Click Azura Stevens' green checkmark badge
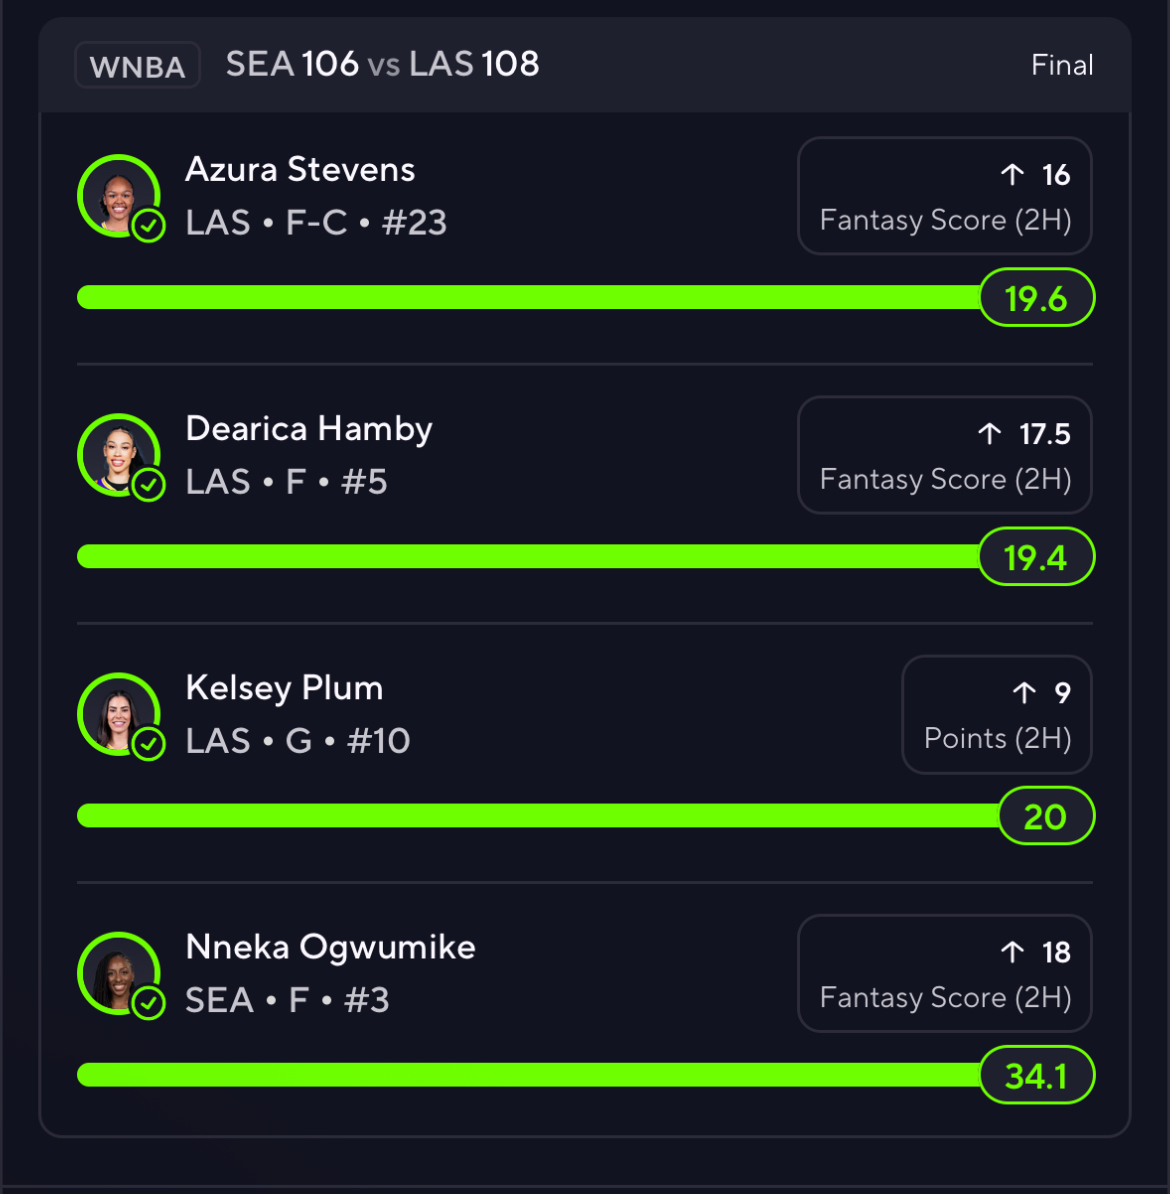The image size is (1170, 1194). pyautogui.click(x=149, y=226)
